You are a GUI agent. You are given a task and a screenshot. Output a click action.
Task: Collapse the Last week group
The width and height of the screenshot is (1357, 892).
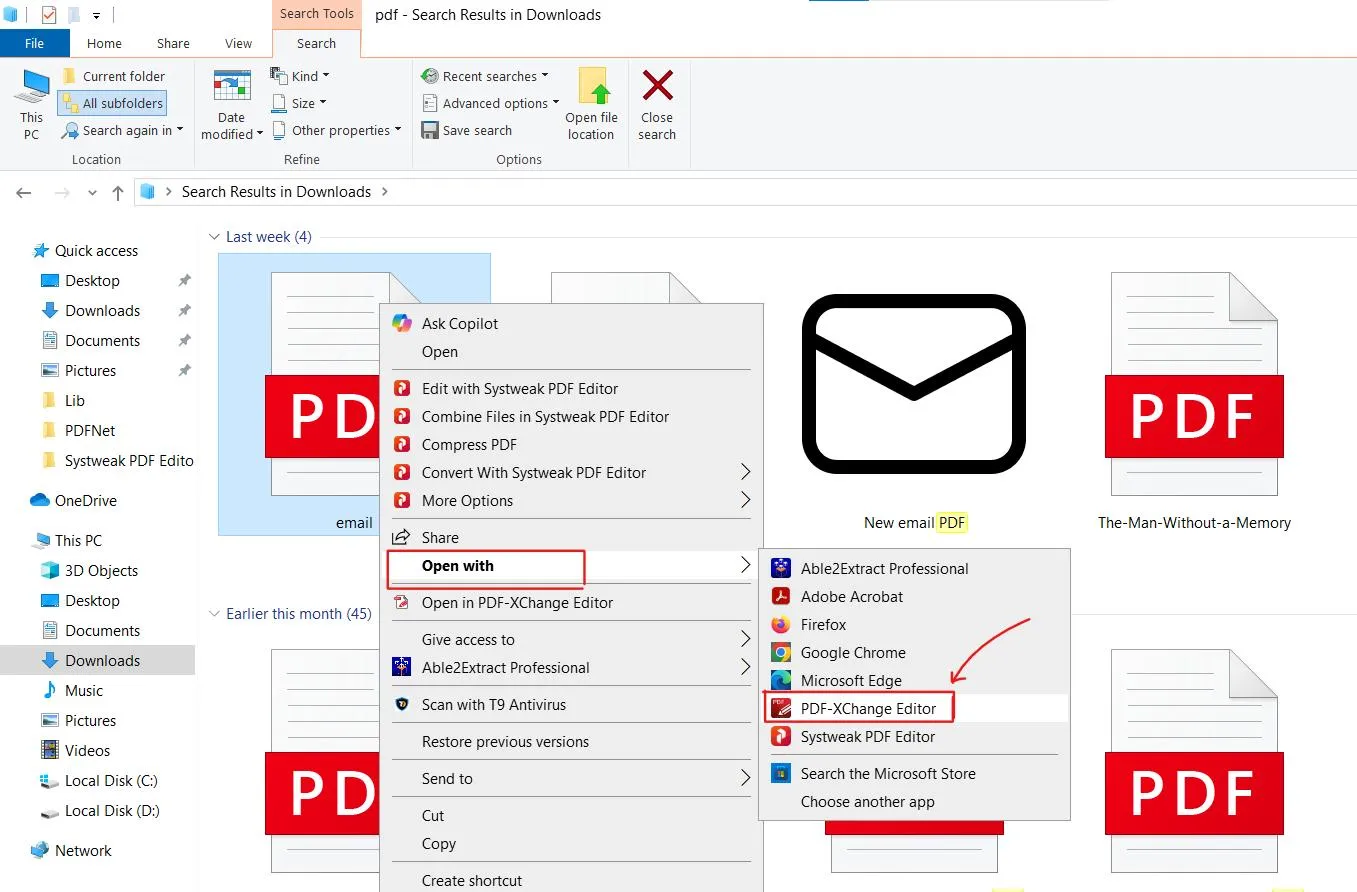(214, 237)
